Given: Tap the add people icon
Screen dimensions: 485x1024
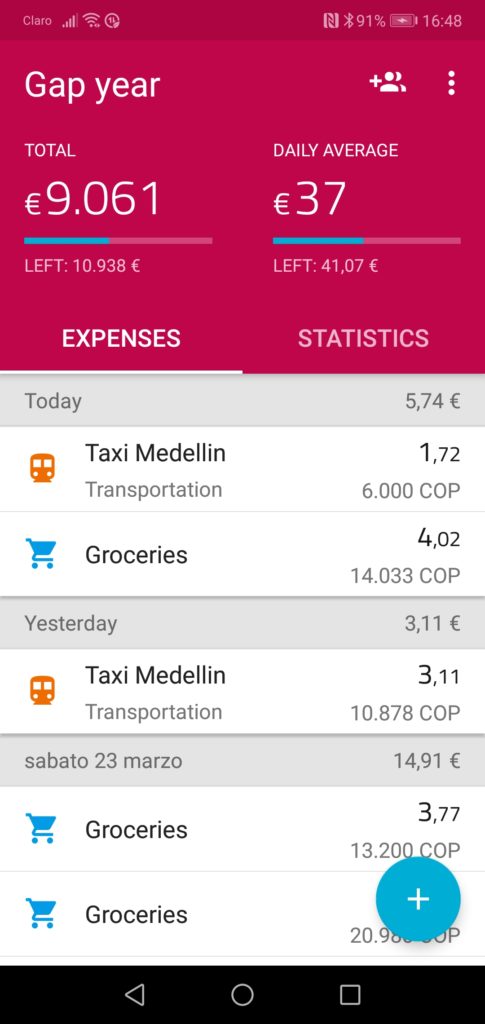Looking at the screenshot, I should coord(388,83).
